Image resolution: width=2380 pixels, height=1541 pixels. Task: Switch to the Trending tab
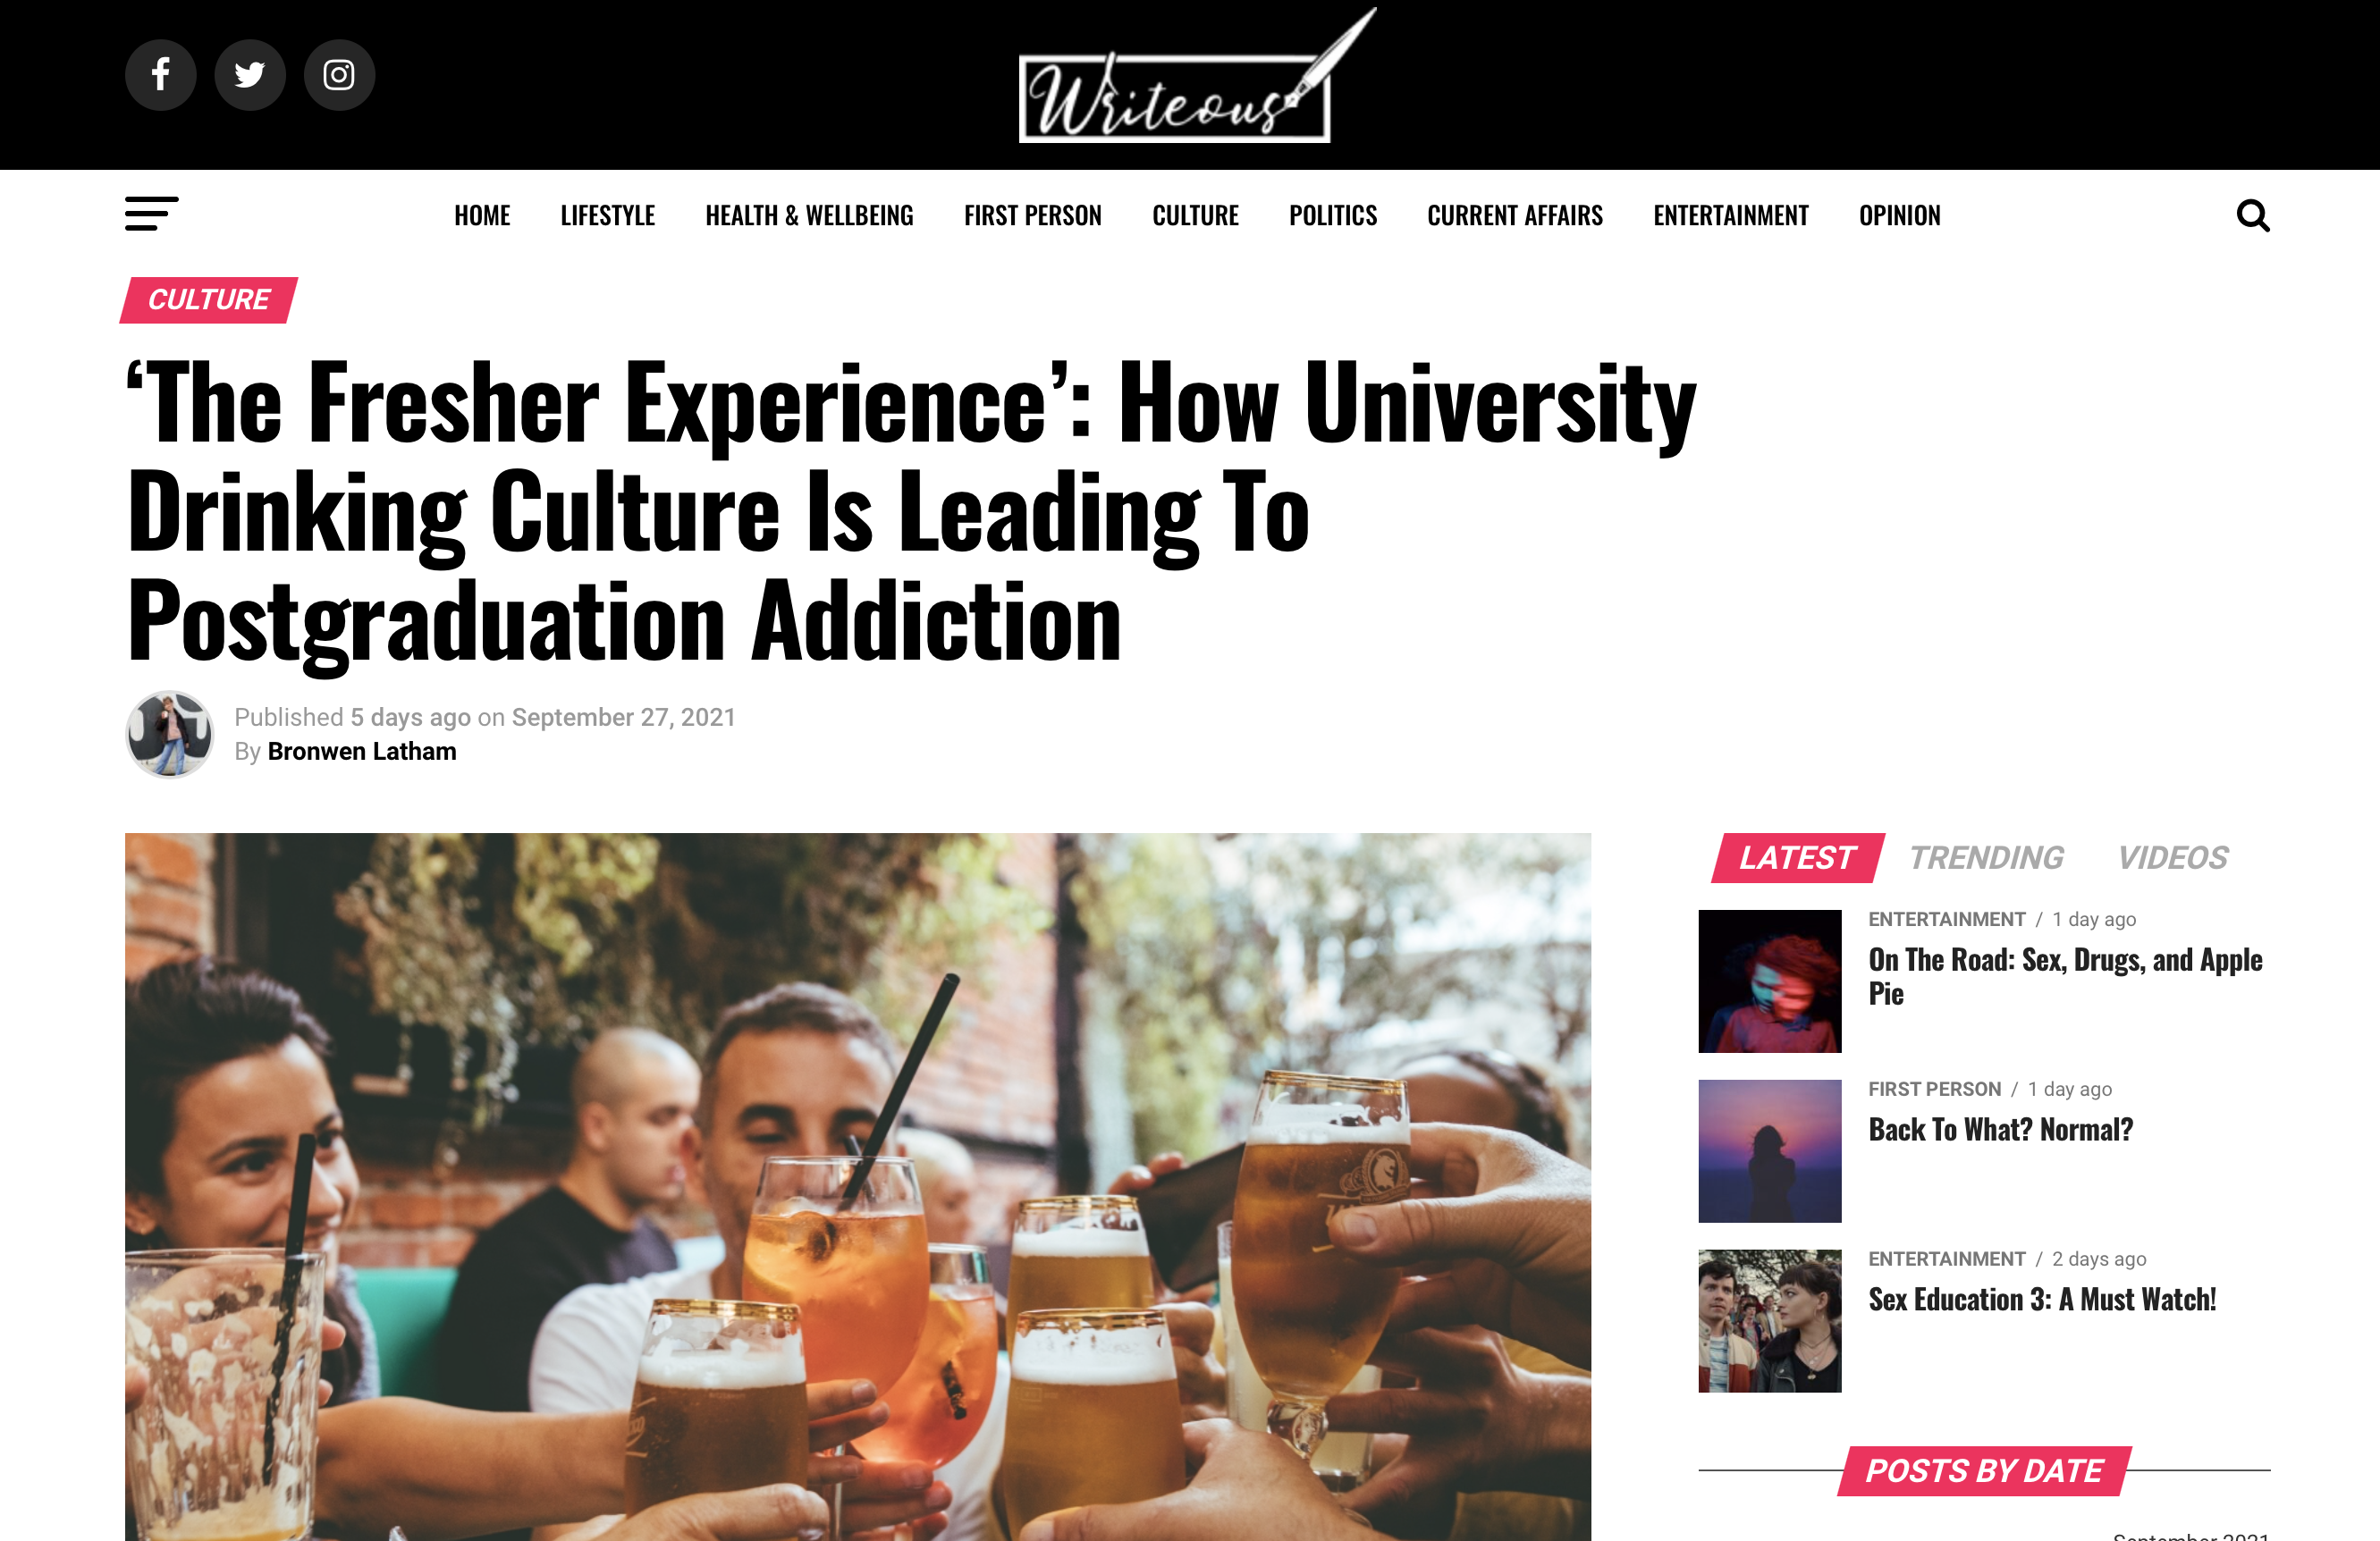(x=1985, y=858)
